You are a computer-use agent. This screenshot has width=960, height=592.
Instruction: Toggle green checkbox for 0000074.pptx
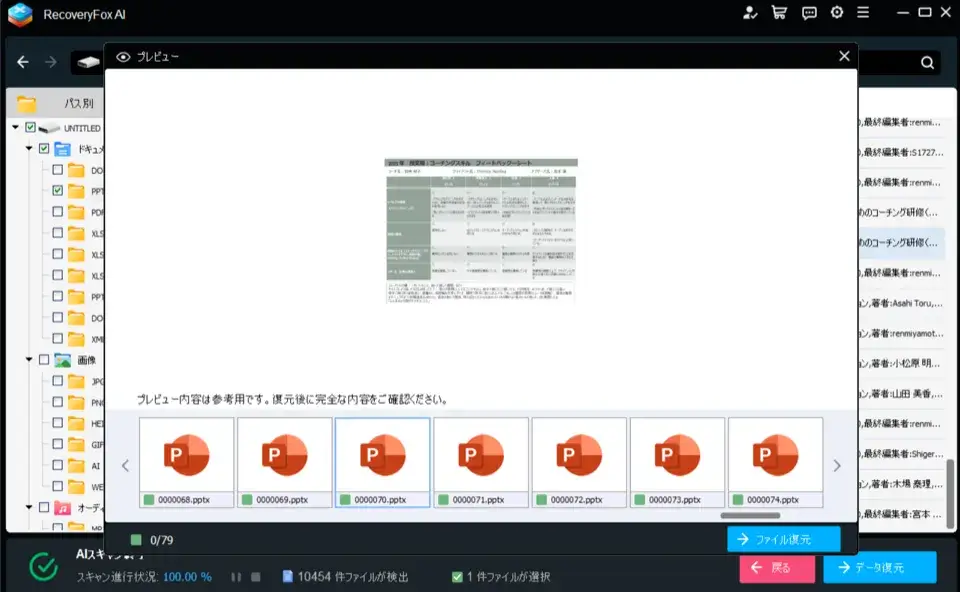point(738,500)
